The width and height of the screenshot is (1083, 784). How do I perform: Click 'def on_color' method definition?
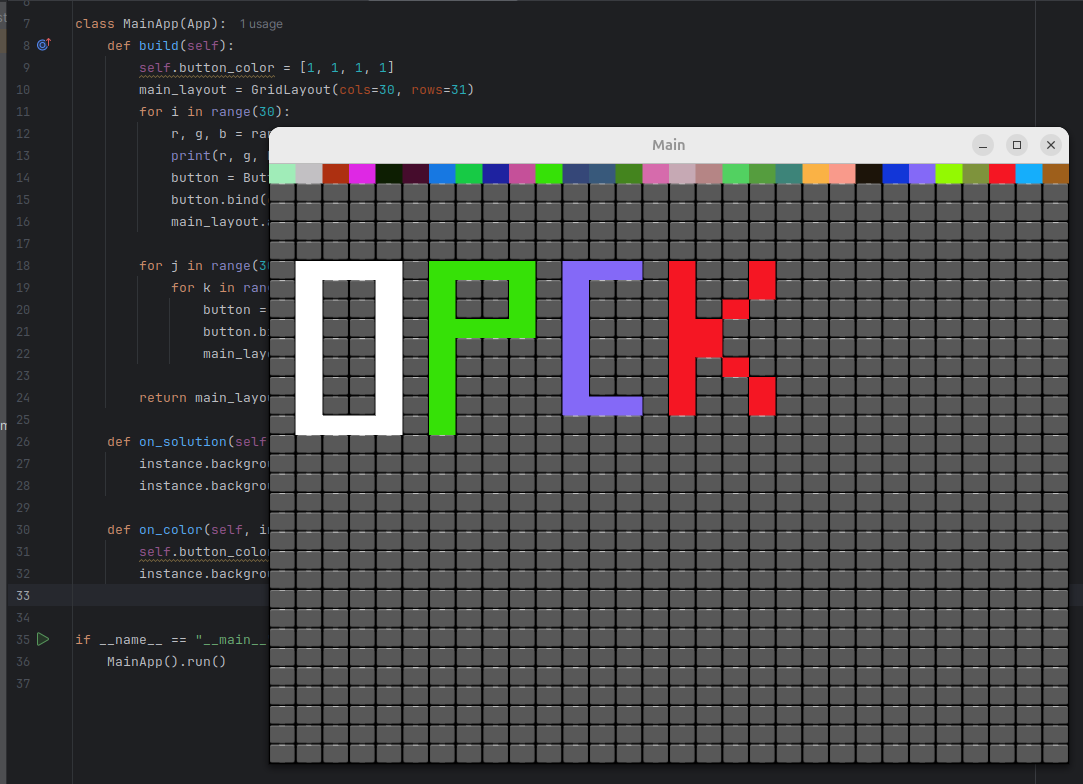click(x=186, y=530)
